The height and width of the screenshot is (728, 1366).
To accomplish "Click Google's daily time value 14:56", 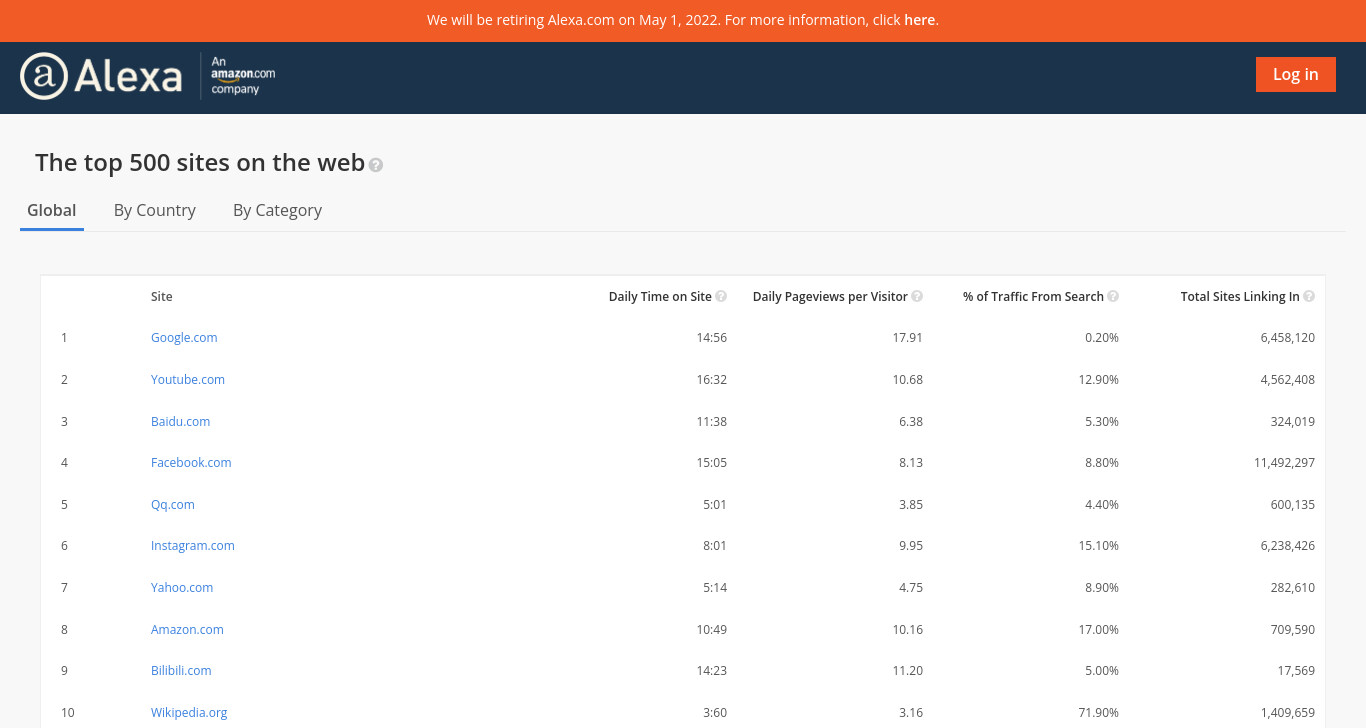I will [x=712, y=338].
